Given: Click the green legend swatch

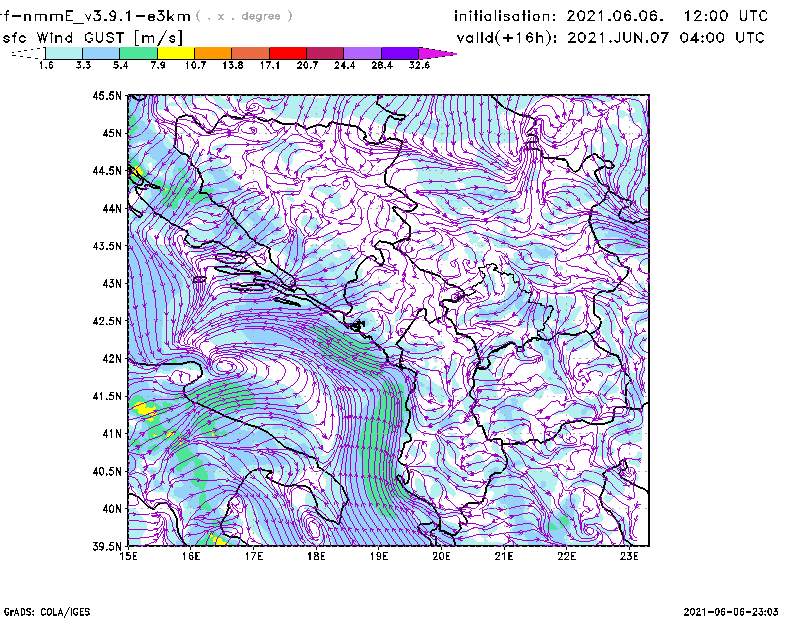Looking at the screenshot, I should tap(138, 53).
